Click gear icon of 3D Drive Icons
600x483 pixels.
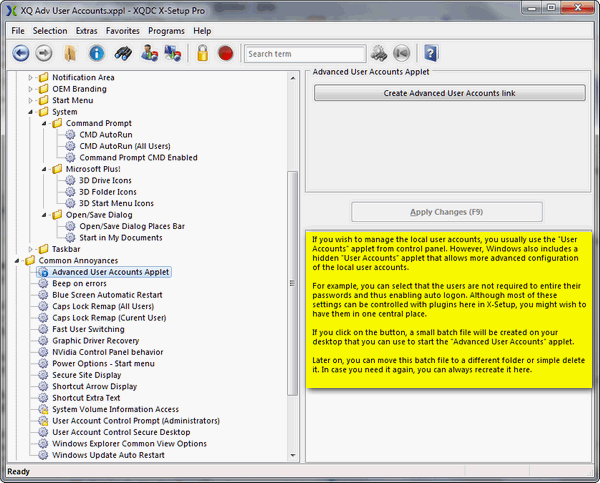[70, 180]
